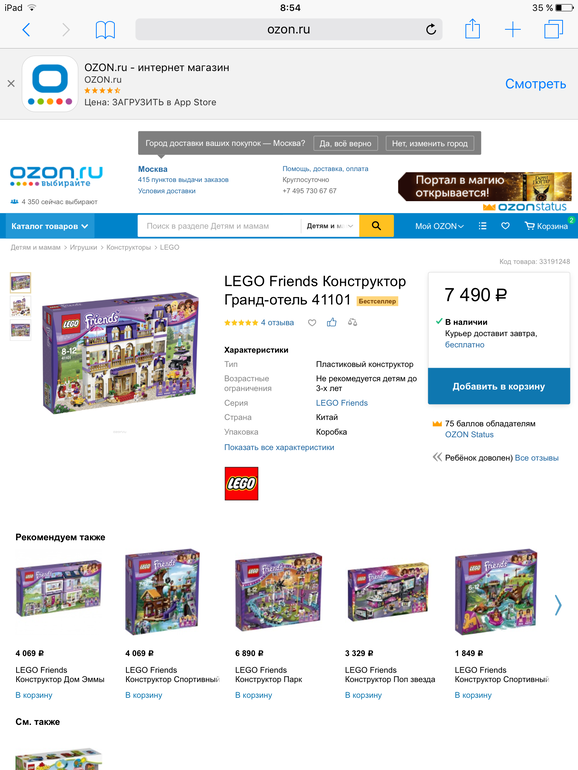Click Добавить в корзину button
Screen dimensions: 578x770
499,386
